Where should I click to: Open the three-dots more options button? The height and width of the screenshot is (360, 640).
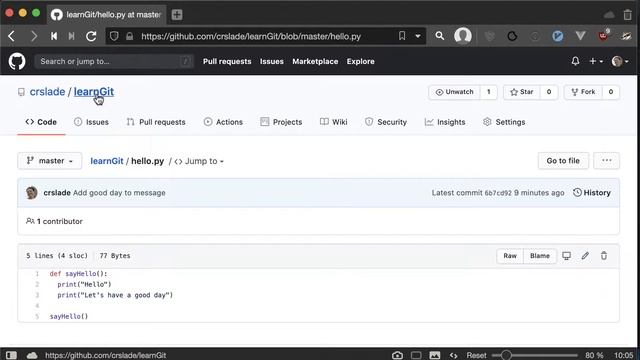click(607, 161)
